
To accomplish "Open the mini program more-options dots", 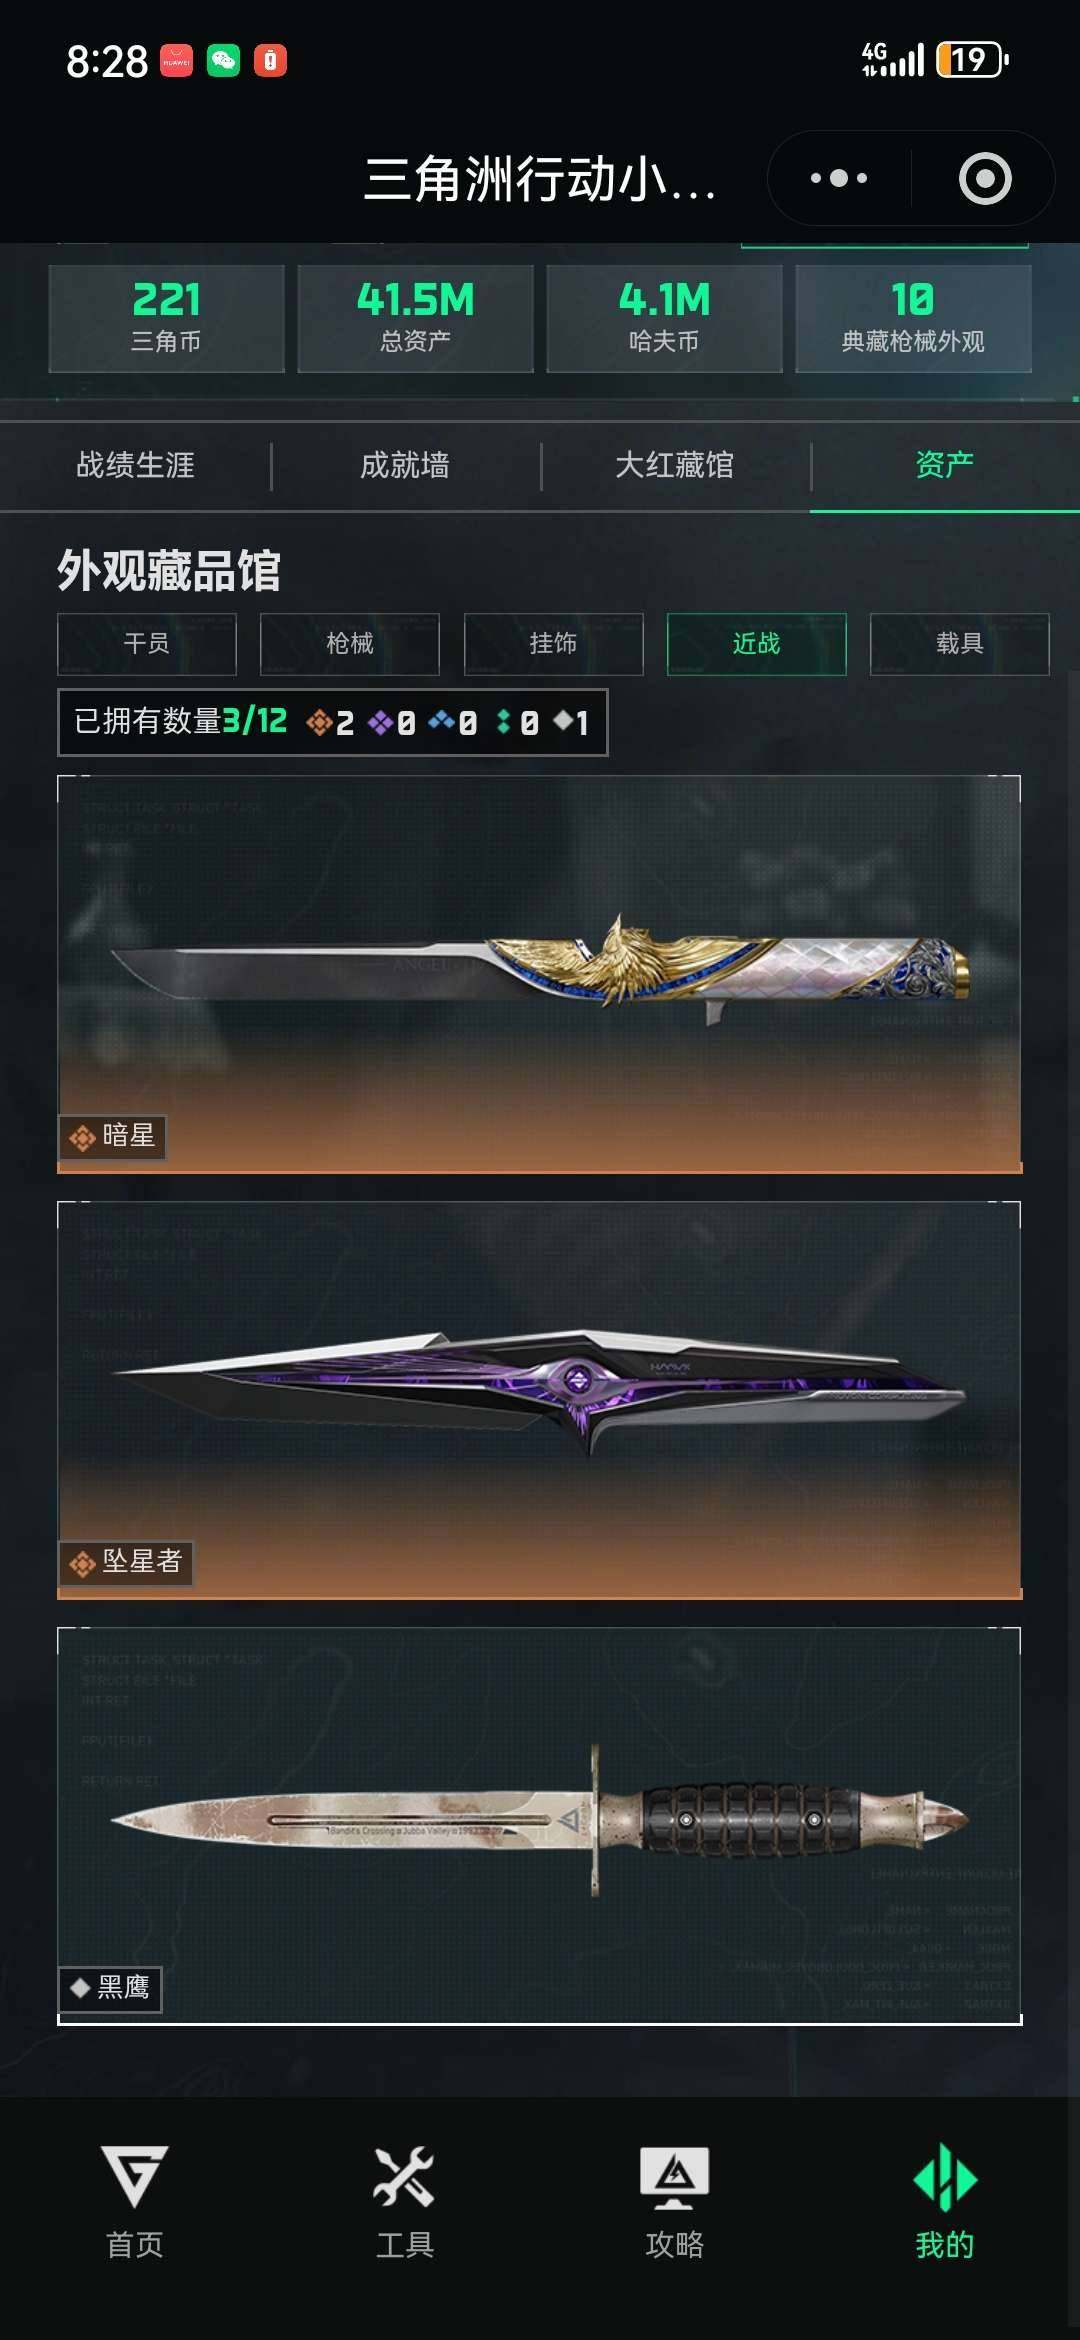I will (838, 179).
